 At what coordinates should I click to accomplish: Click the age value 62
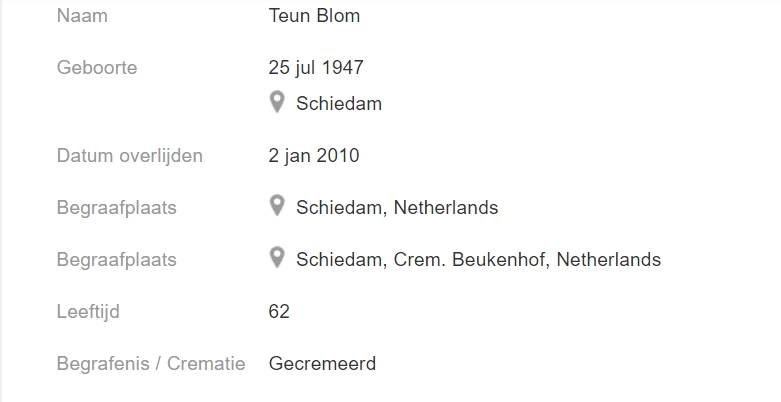click(x=279, y=311)
